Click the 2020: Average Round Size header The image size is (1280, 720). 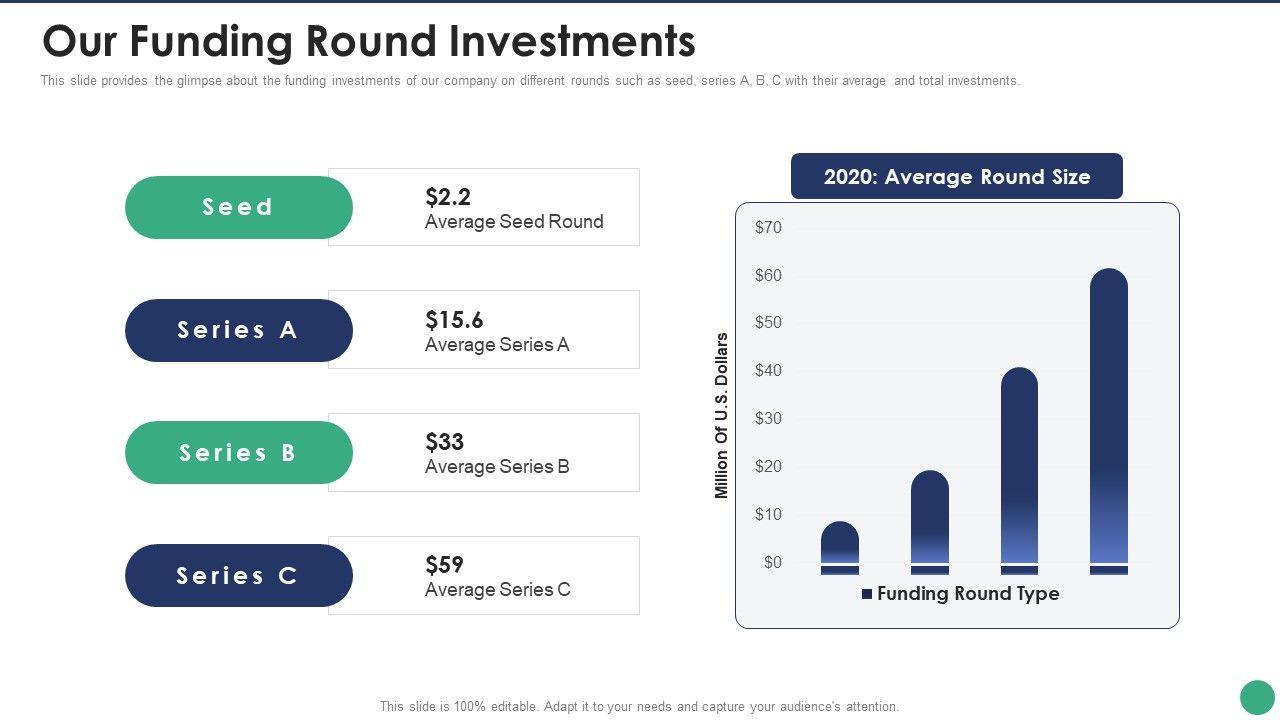coord(956,177)
